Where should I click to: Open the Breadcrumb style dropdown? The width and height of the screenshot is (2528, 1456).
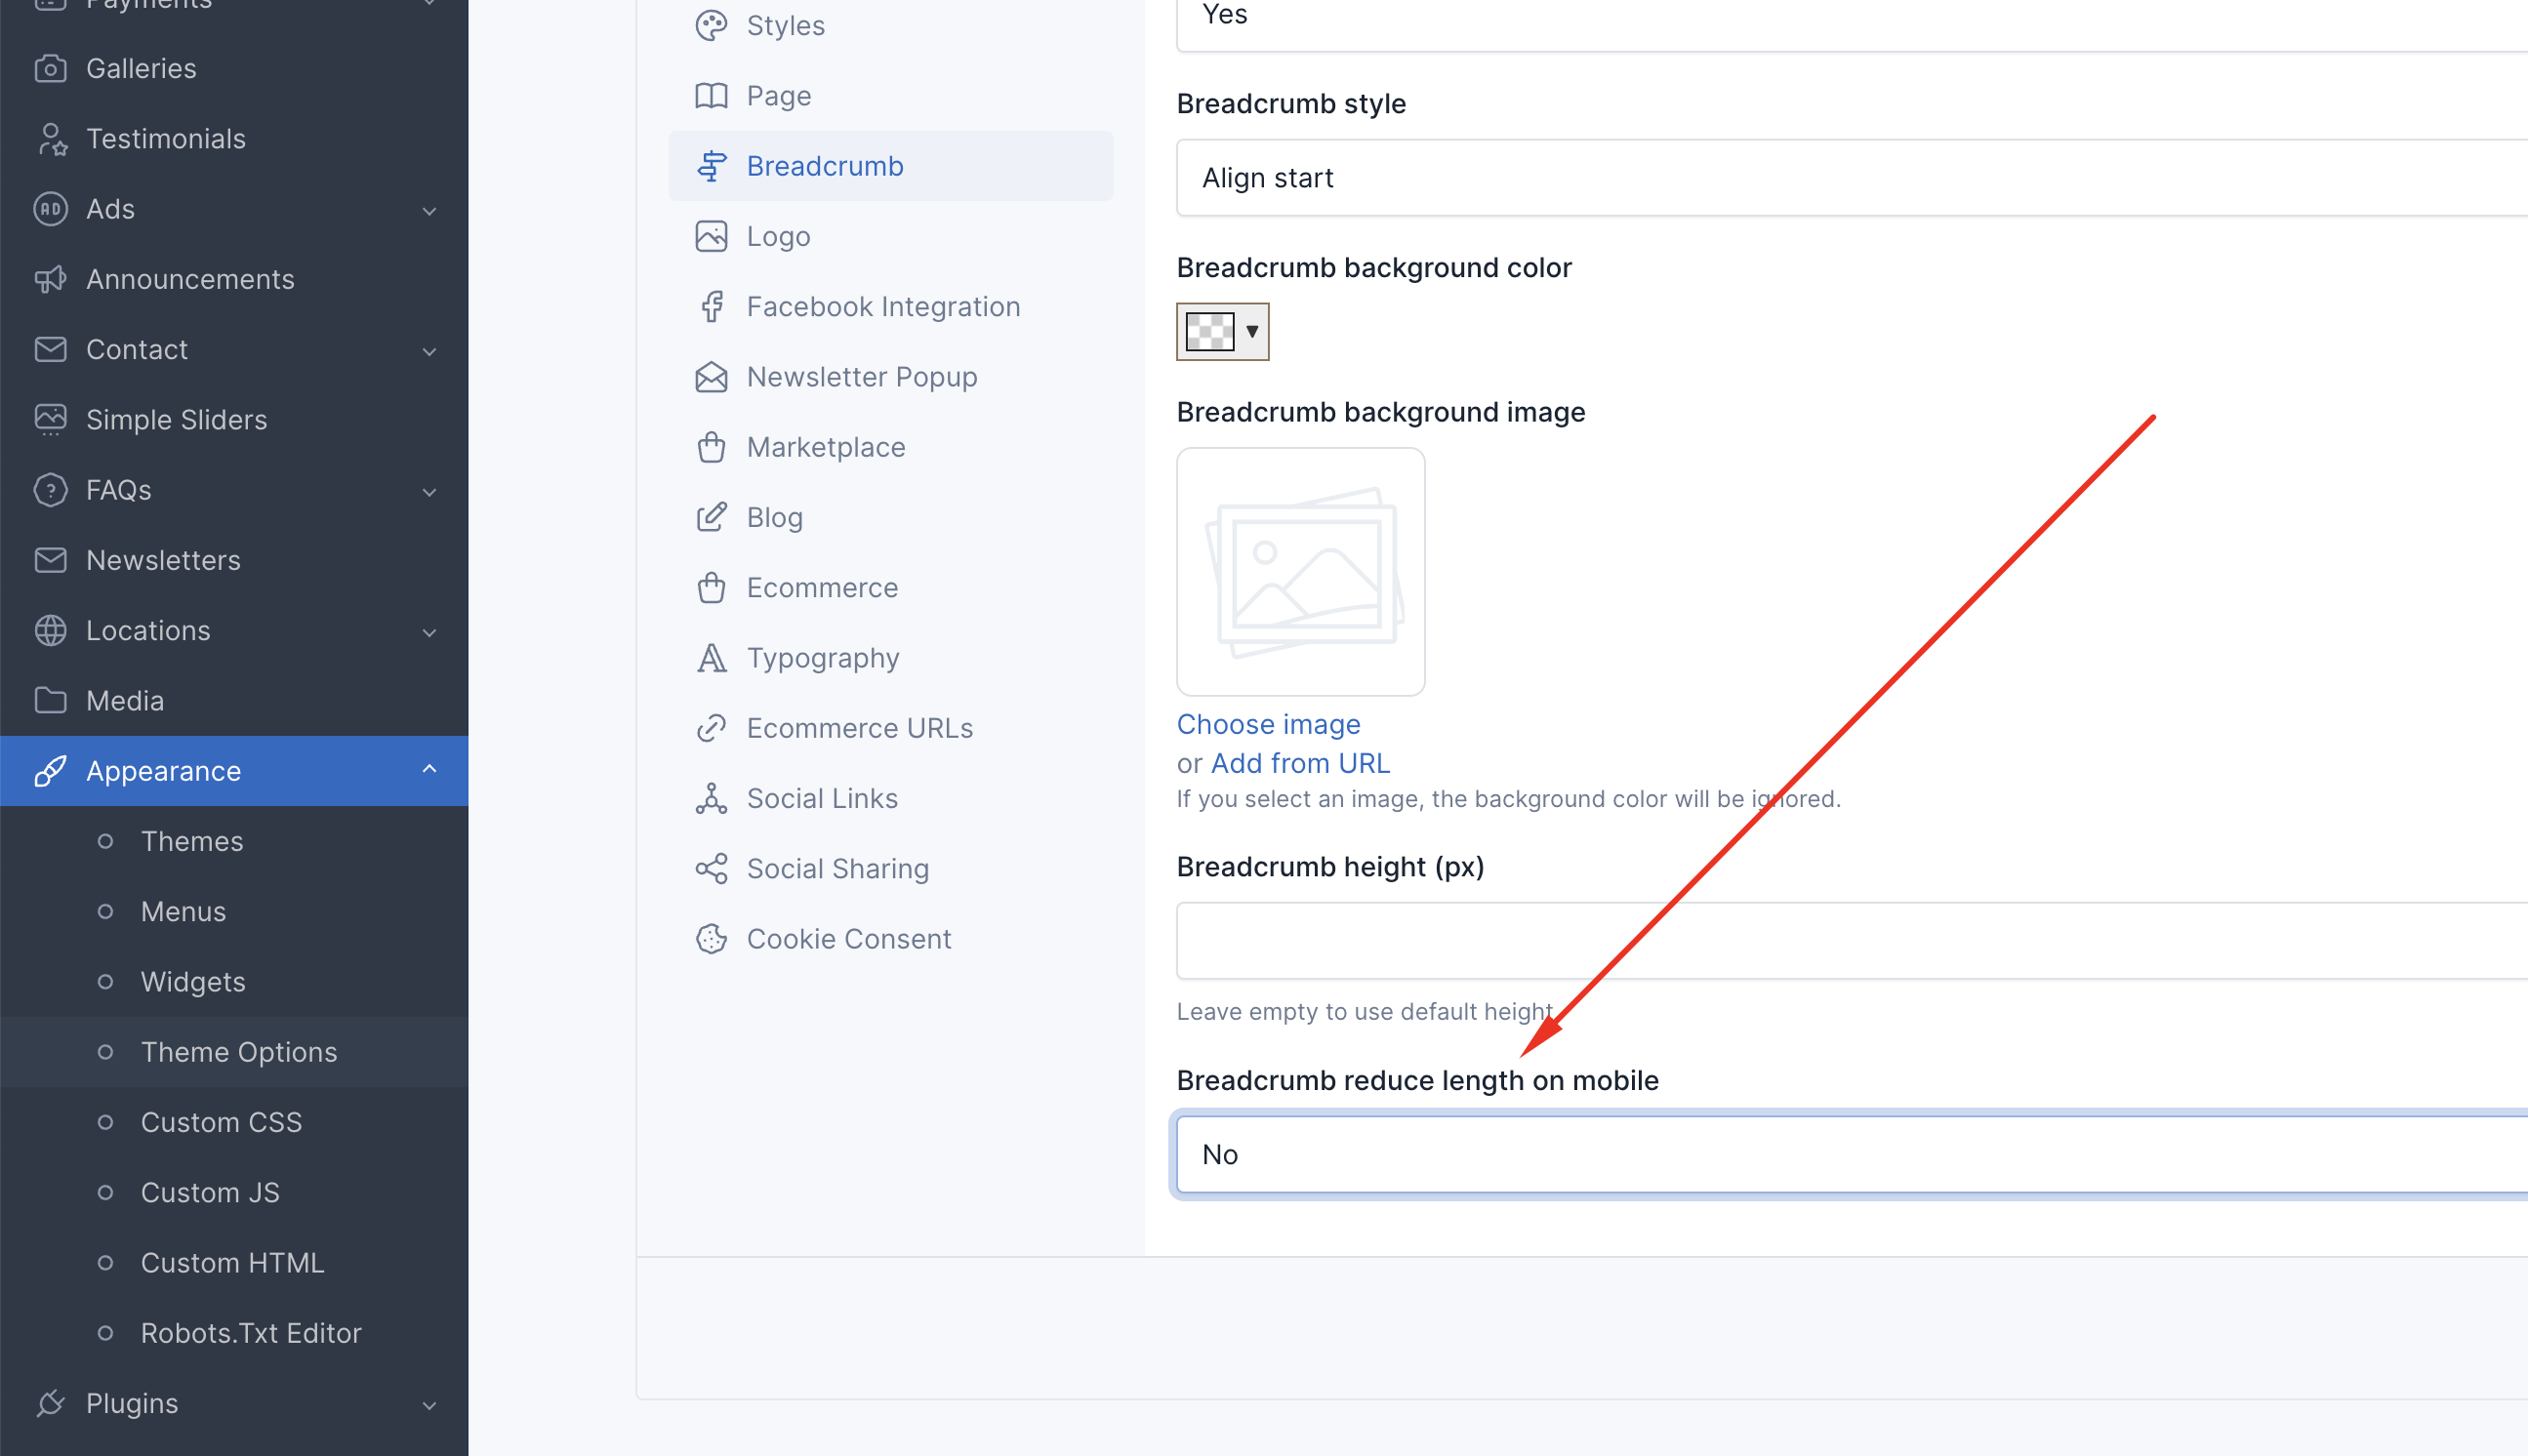point(1852,177)
